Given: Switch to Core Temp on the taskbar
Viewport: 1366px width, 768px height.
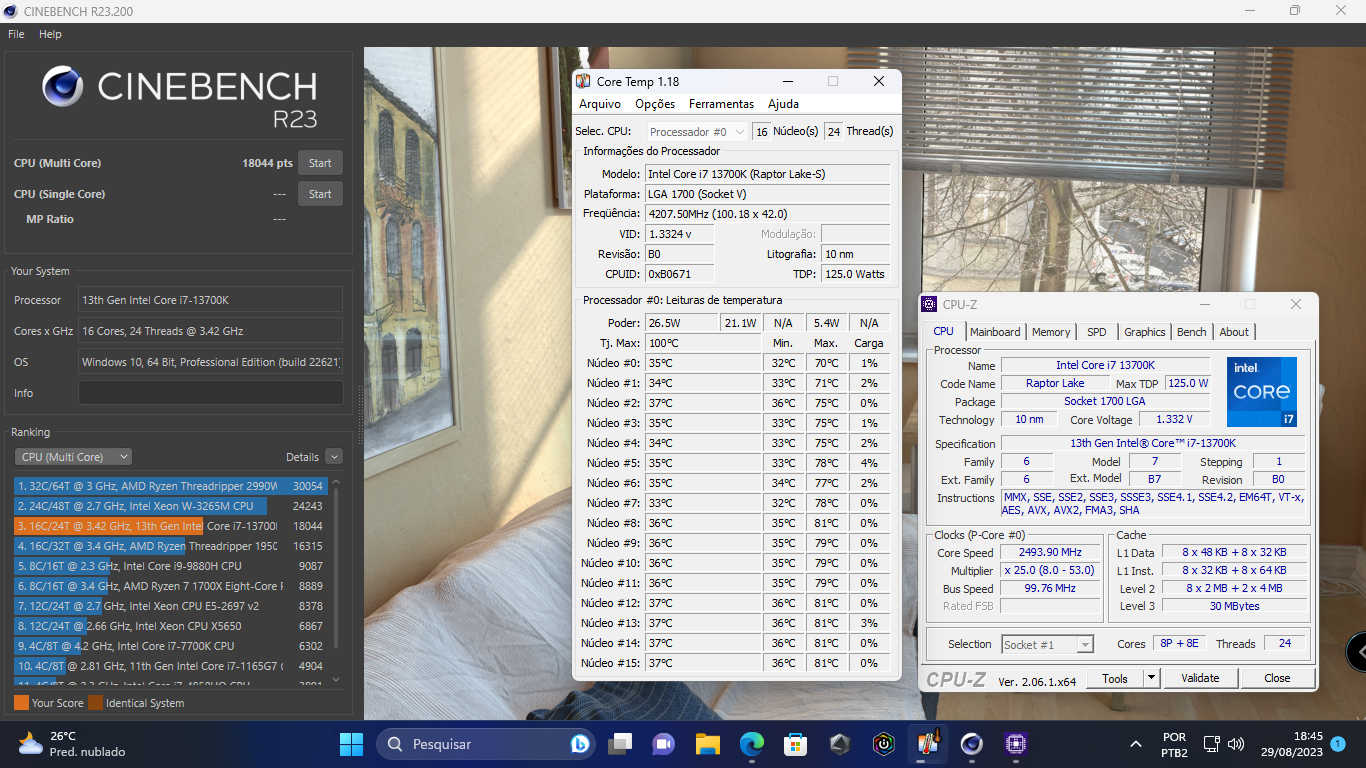Looking at the screenshot, I should [927, 744].
